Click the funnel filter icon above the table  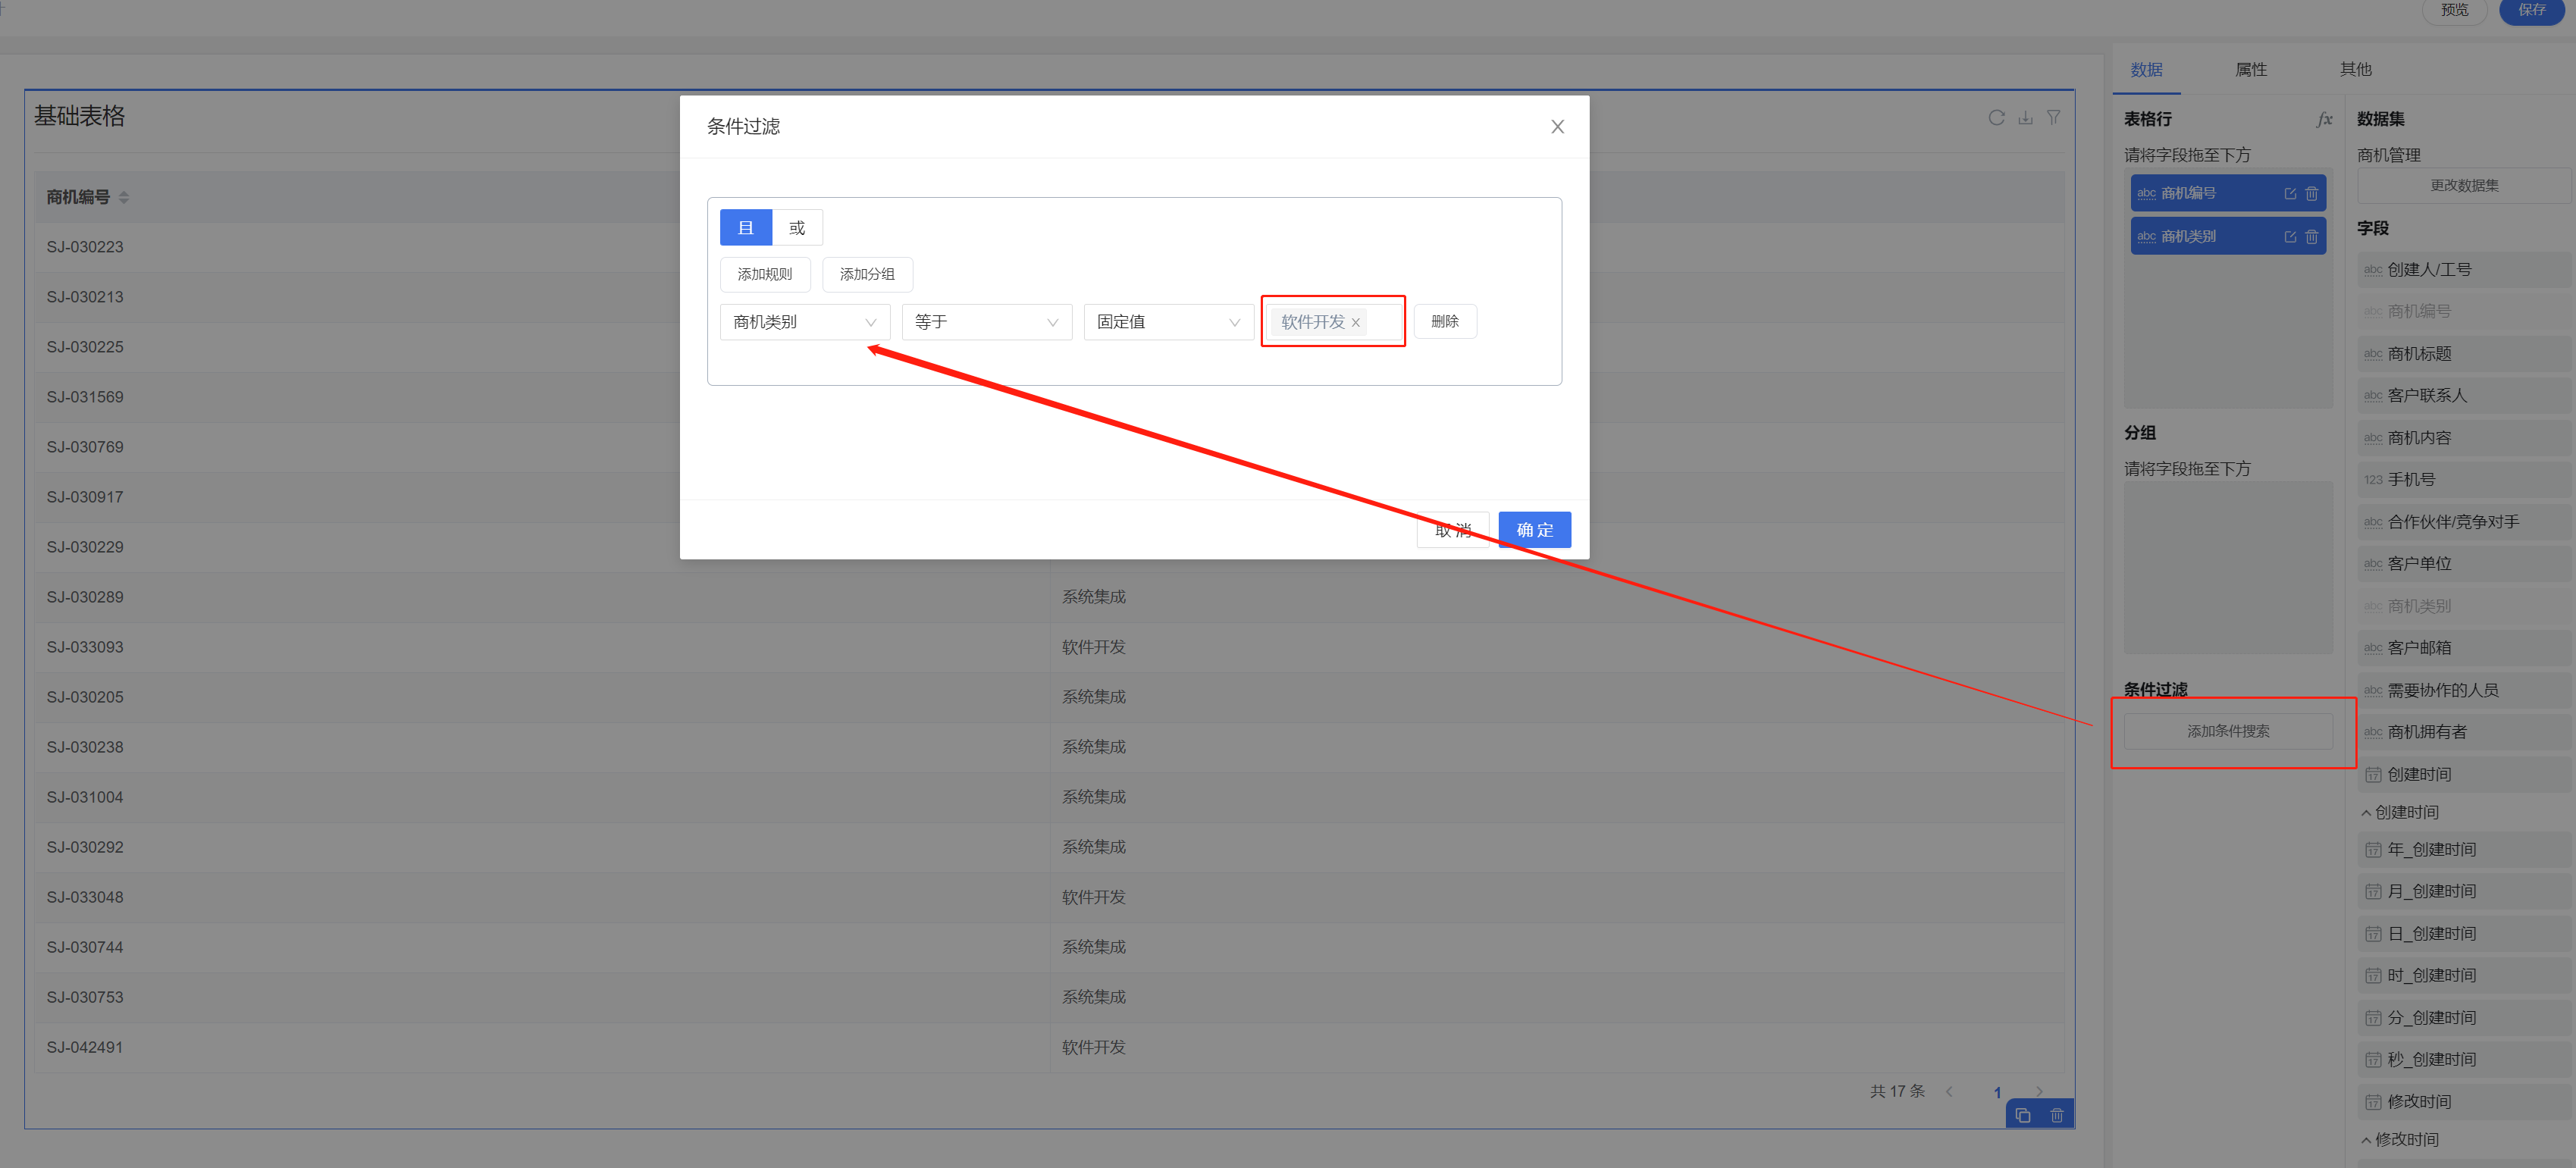pyautogui.click(x=2053, y=118)
